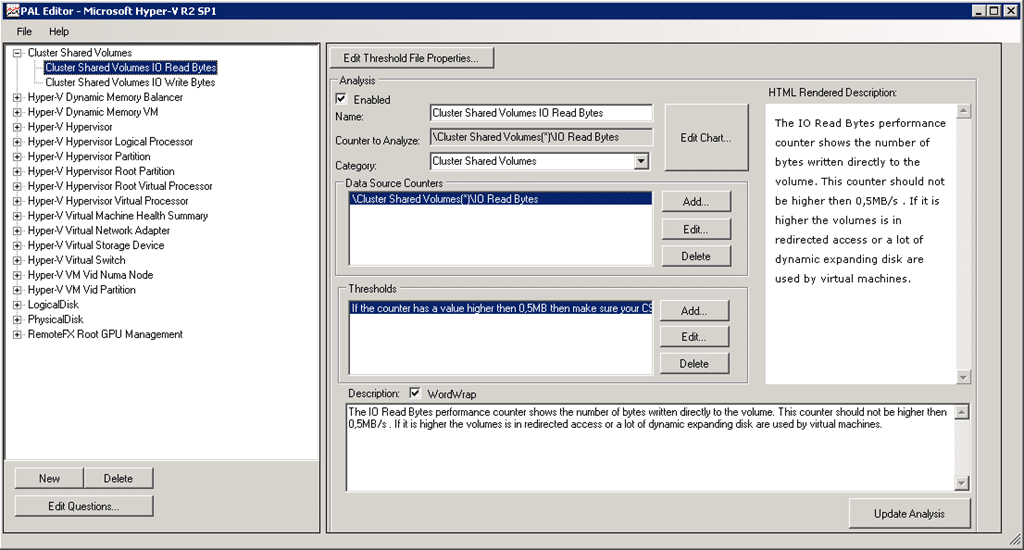Add a new Threshold
The width and height of the screenshot is (1024, 550).
[694, 311]
